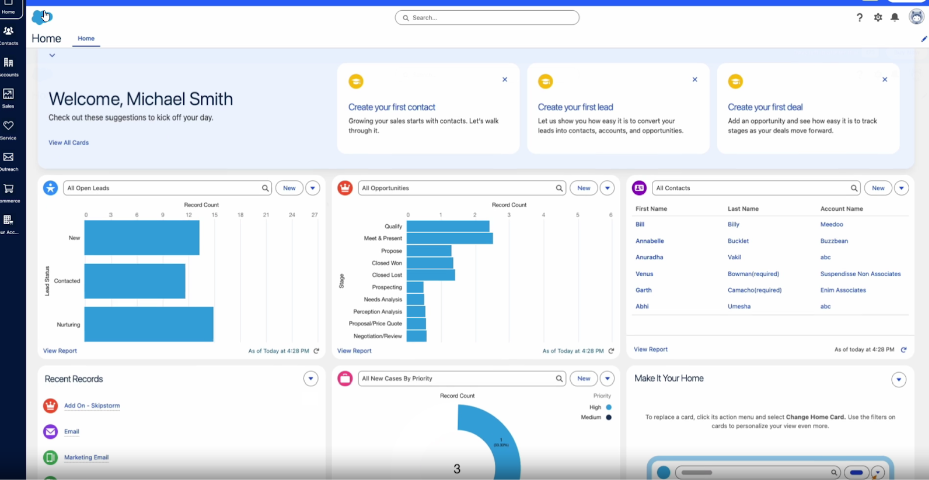Refresh the All Contacts list
929x480 pixels.
pos(904,350)
